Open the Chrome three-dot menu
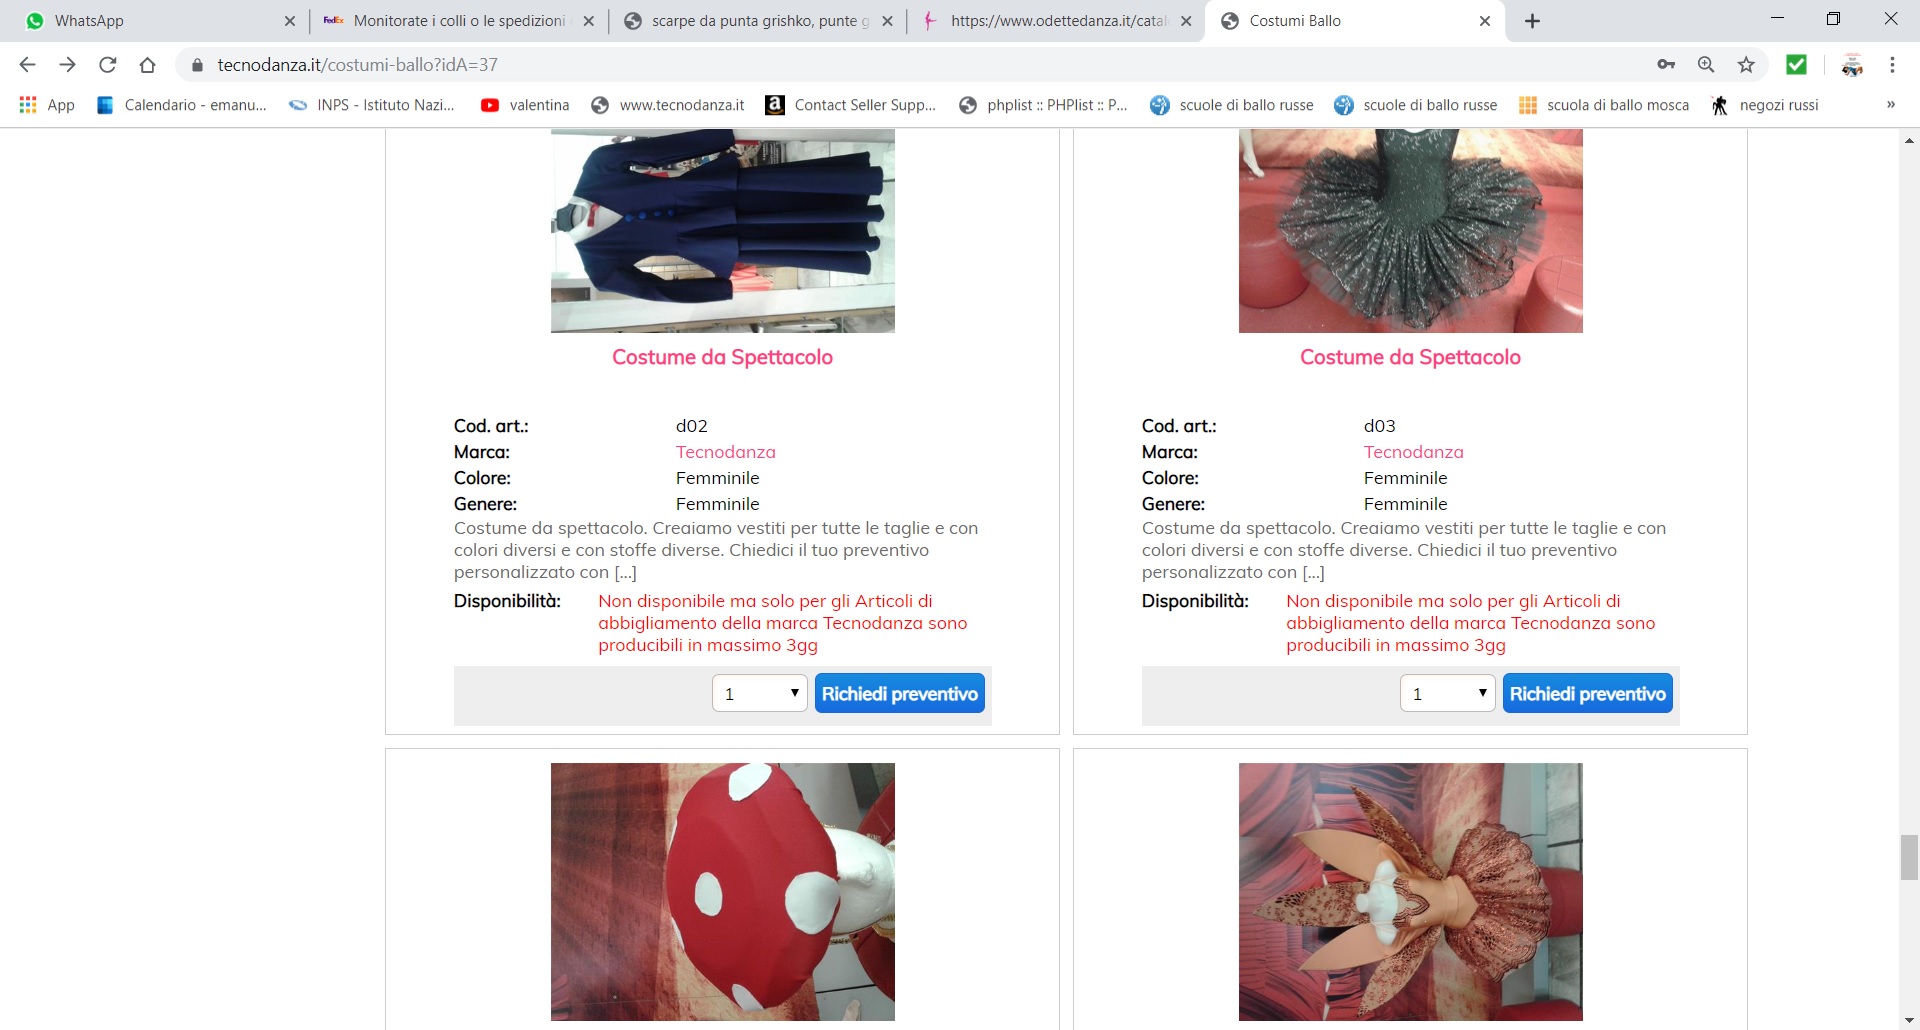 pyautogui.click(x=1892, y=65)
